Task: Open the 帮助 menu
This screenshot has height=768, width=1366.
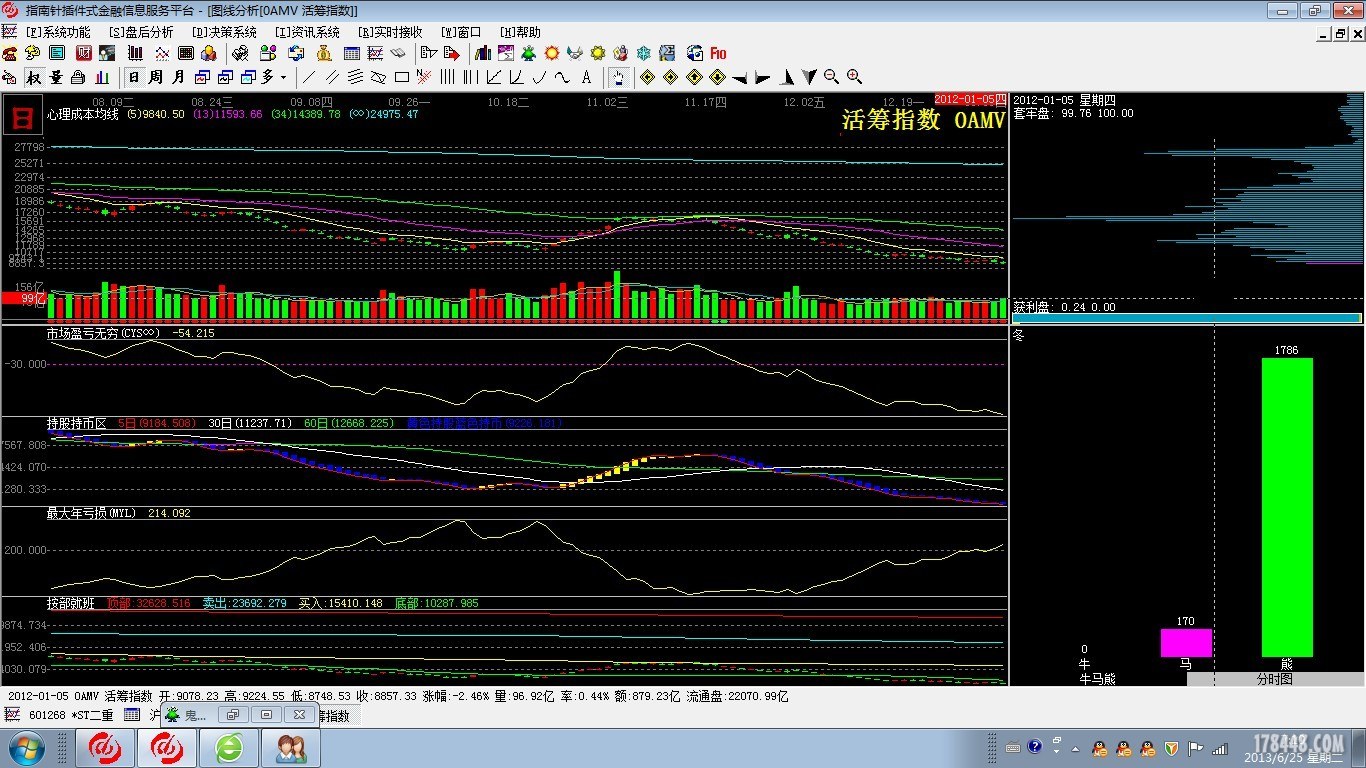Action: (521, 32)
